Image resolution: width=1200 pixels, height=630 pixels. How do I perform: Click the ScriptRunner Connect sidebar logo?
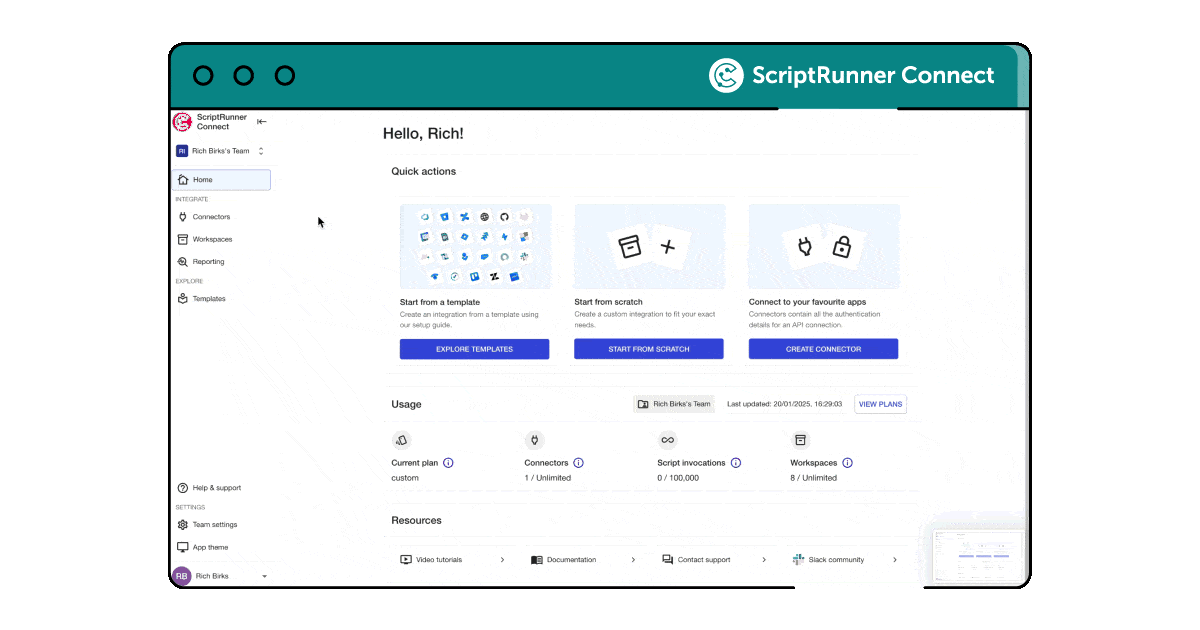pos(182,122)
